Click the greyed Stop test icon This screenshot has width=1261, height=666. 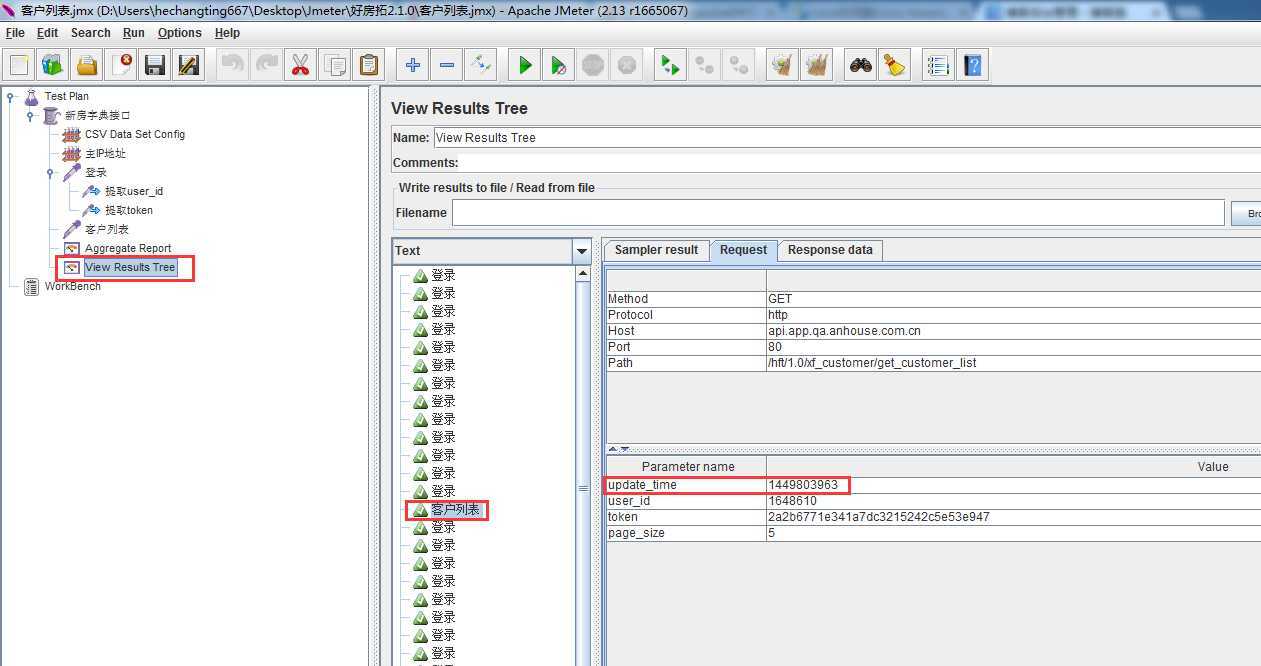pos(593,65)
